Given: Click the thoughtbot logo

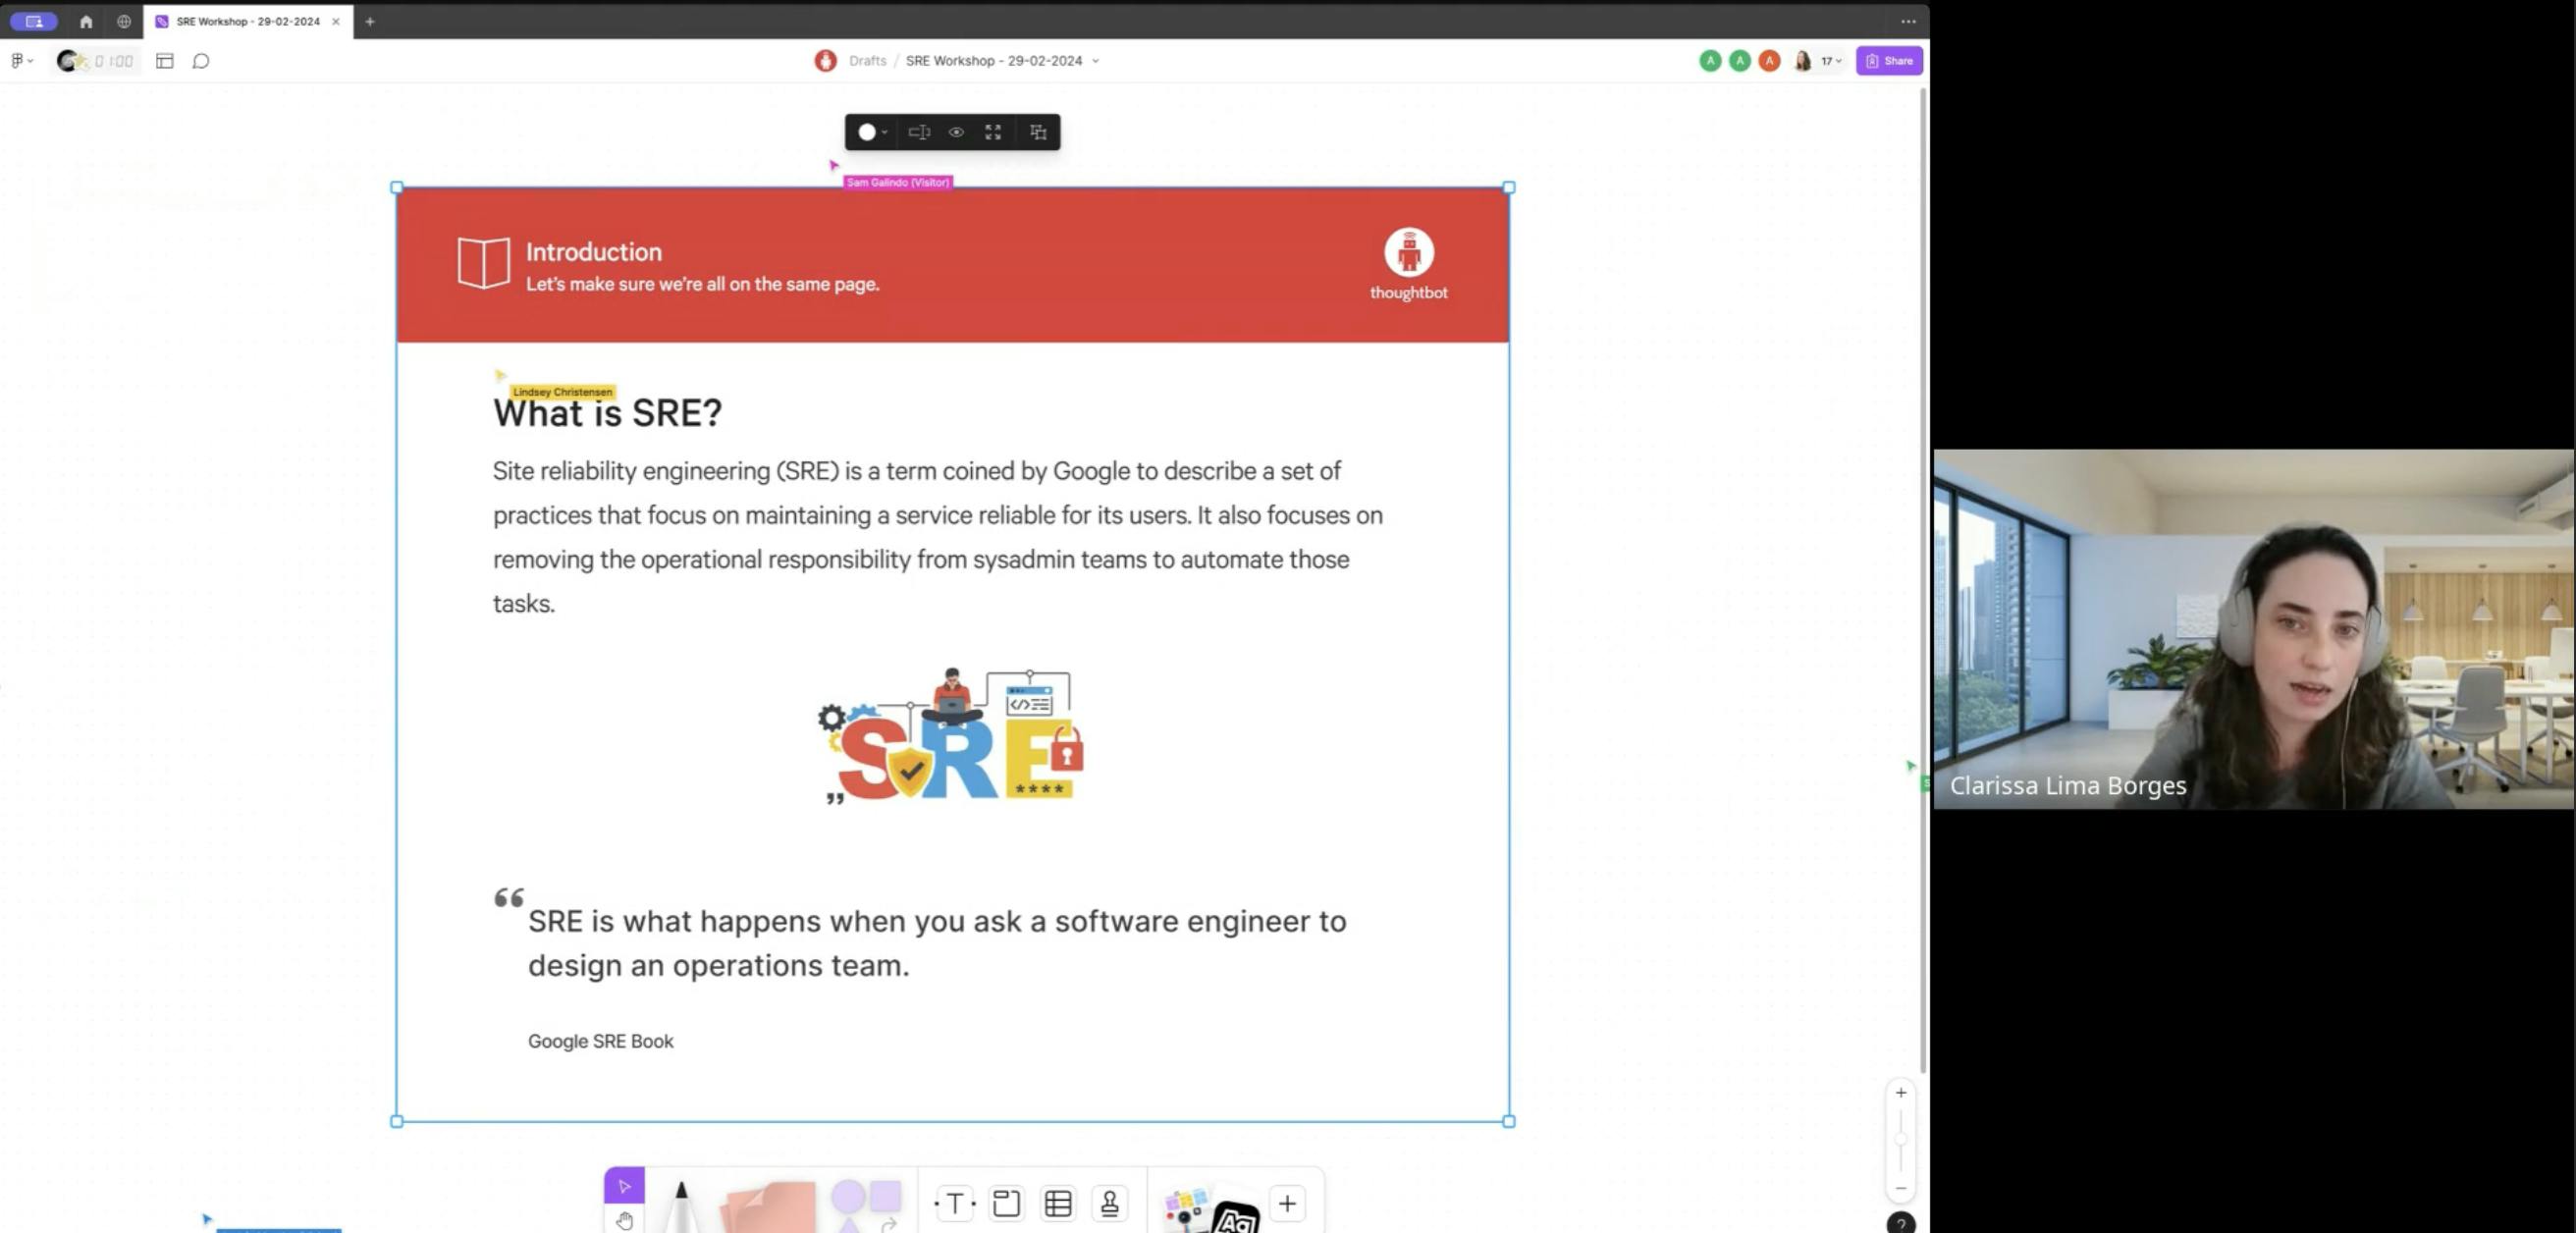Looking at the screenshot, I should 1408,264.
